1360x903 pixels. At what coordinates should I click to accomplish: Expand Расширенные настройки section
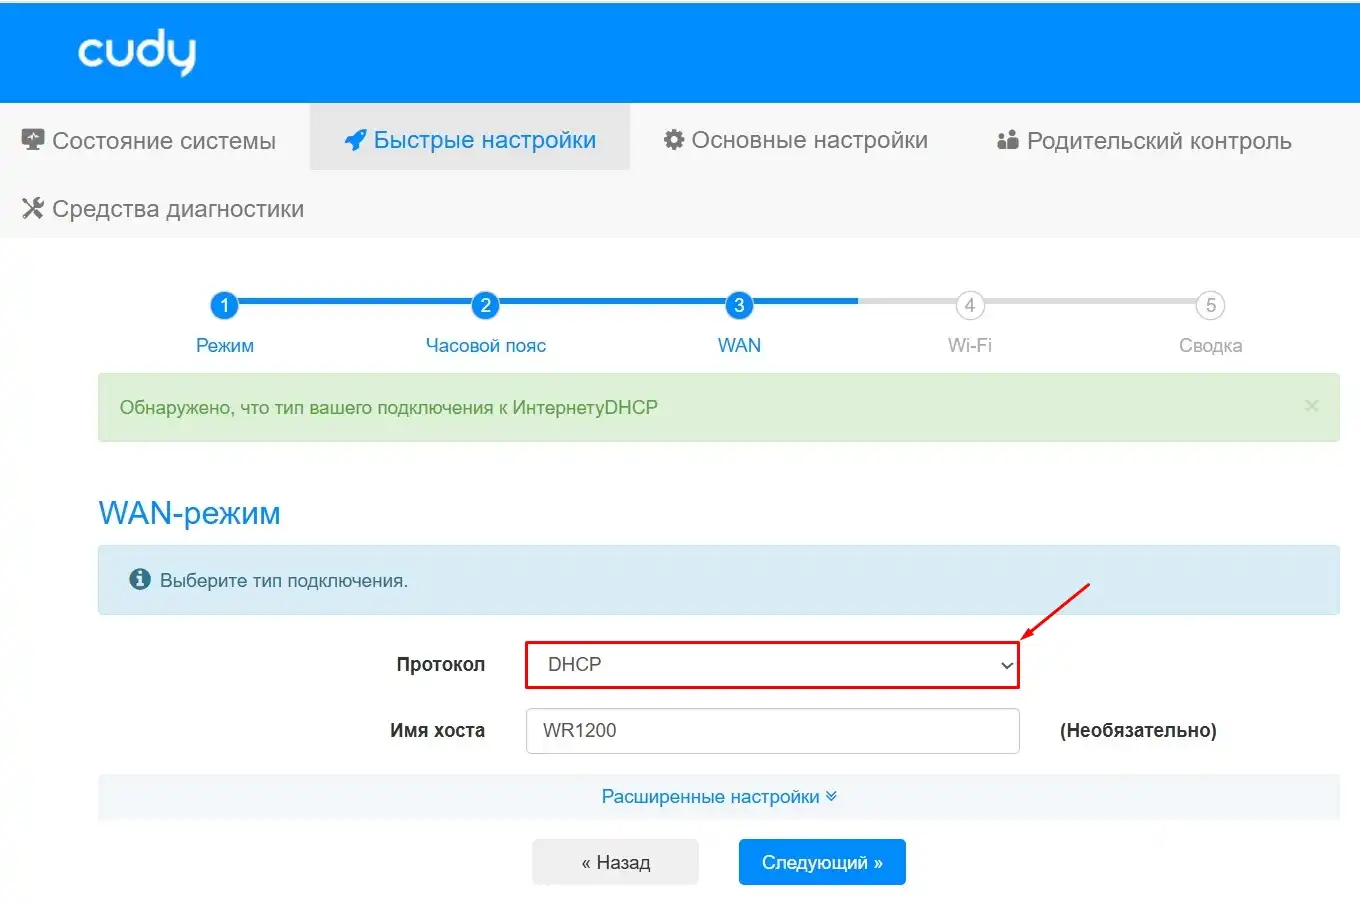click(x=719, y=797)
